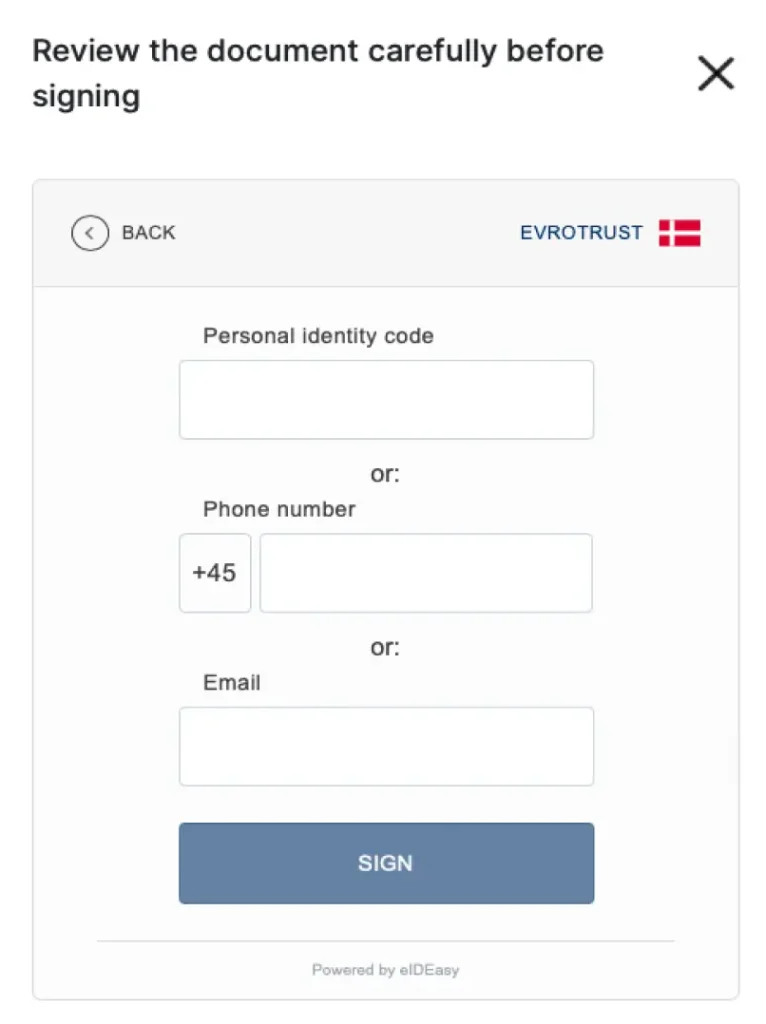Click the 'or:' text above Phone number
Viewport: 766px width, 1024px height.
[x=385, y=474]
